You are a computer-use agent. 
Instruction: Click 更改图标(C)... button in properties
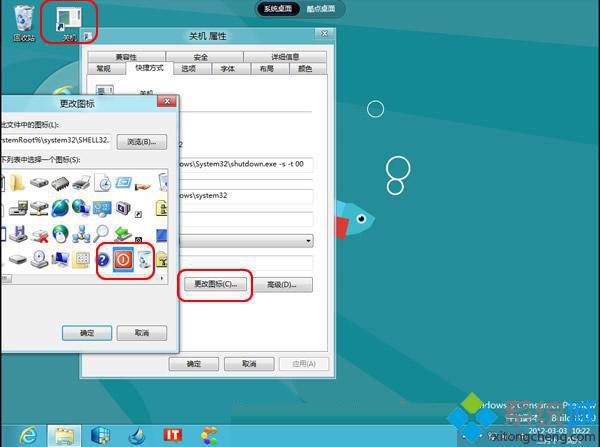point(215,284)
